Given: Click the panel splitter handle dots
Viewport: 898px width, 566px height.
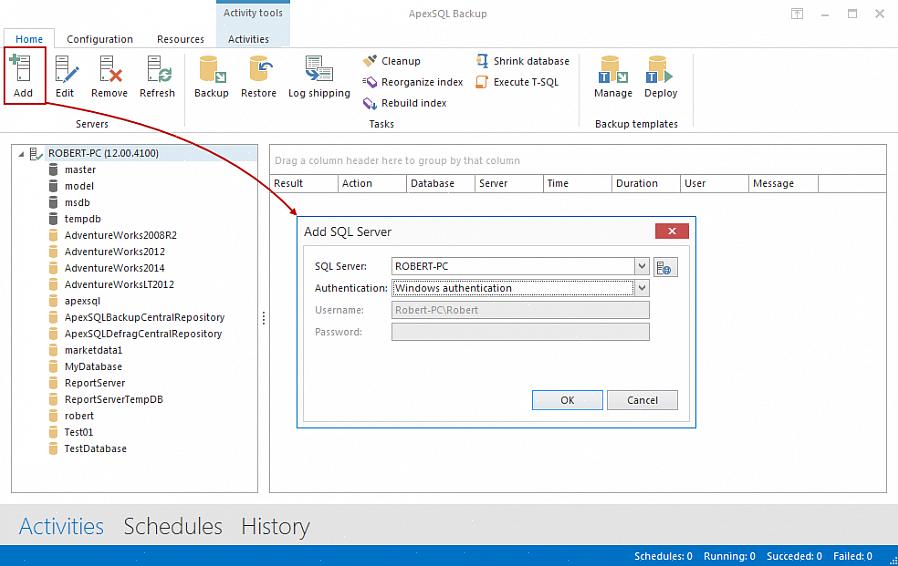Looking at the screenshot, I should coord(263,318).
